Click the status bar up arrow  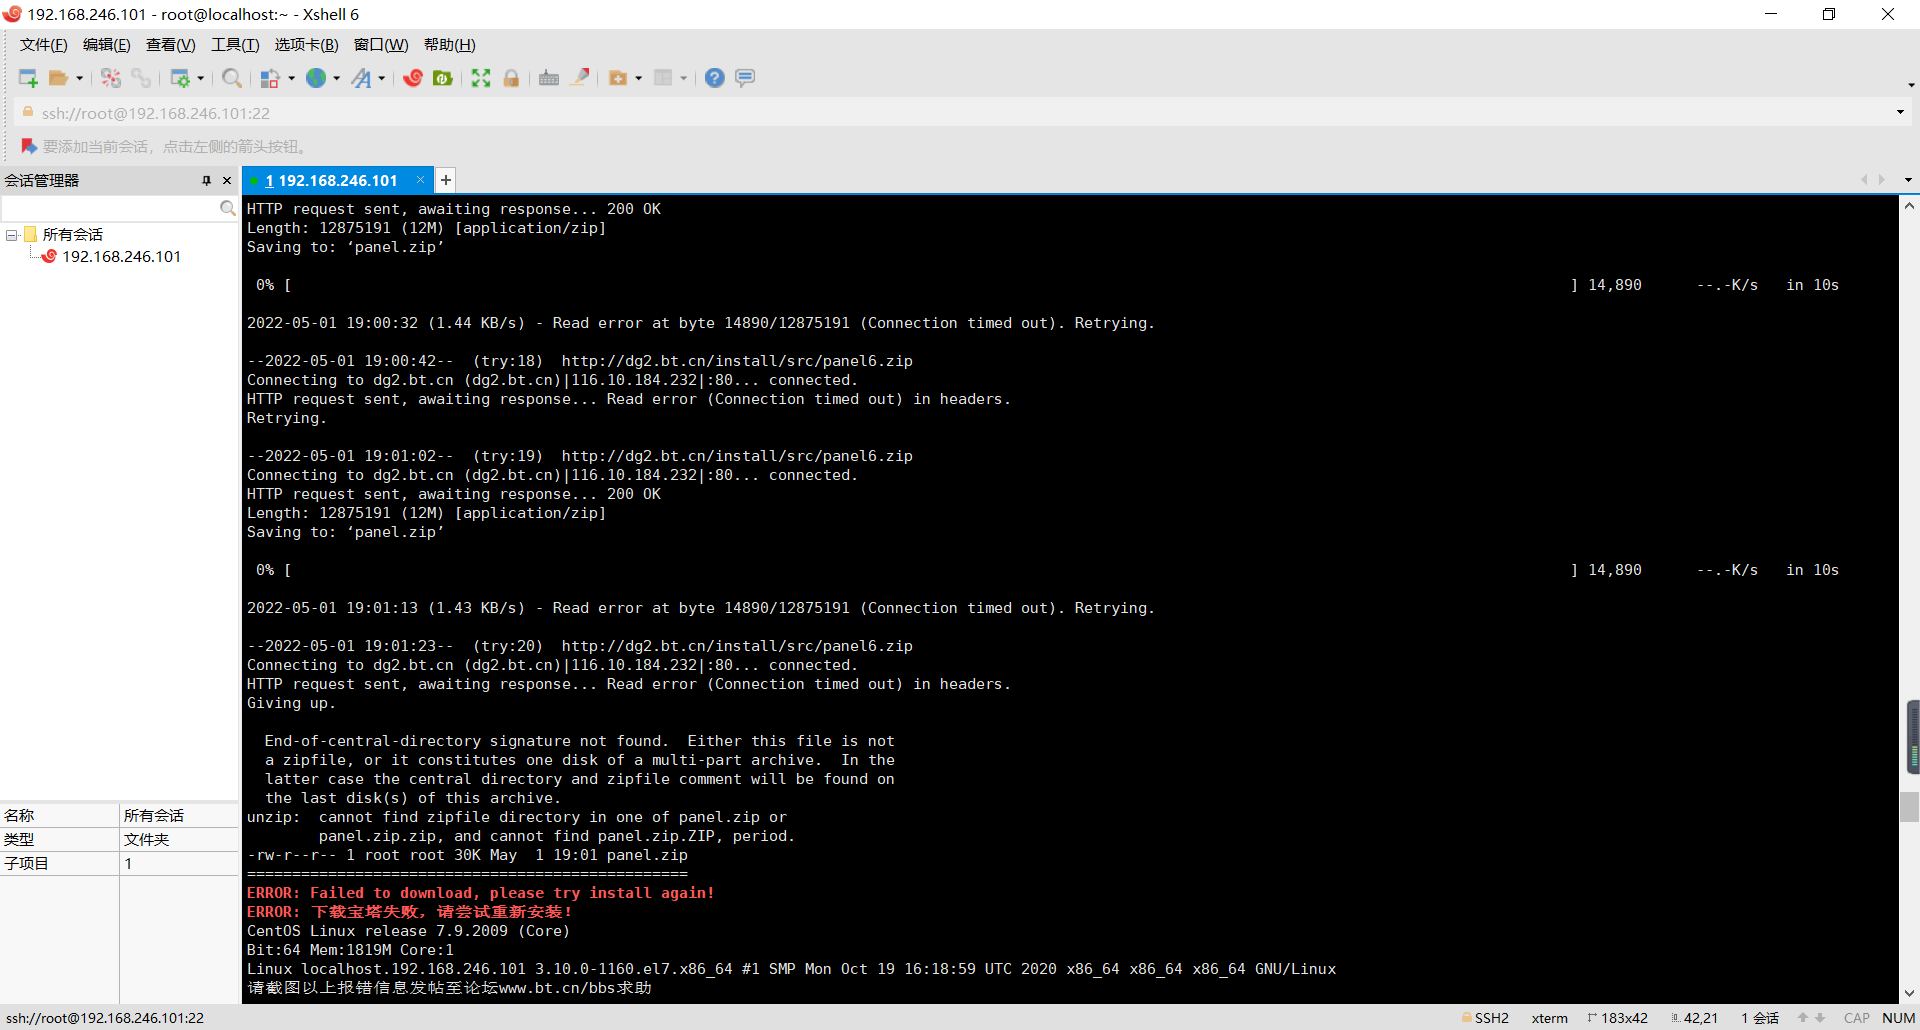coord(1803,1018)
